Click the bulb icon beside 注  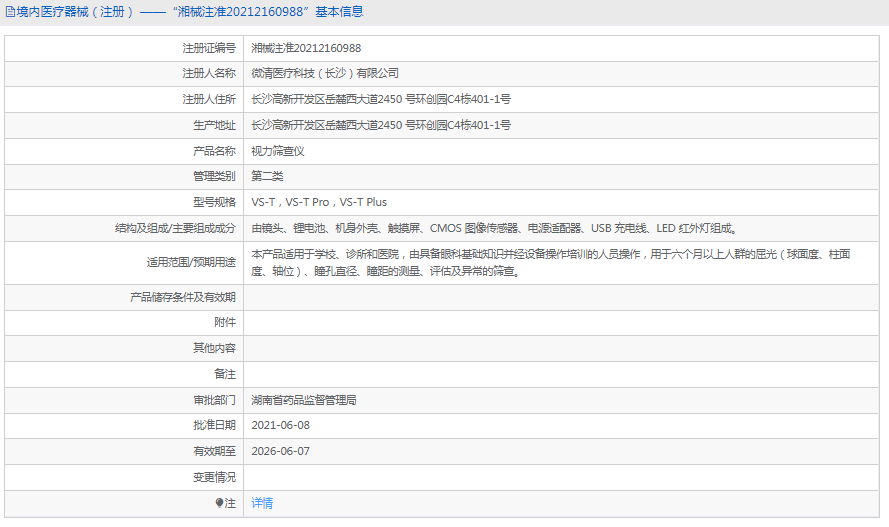point(219,503)
